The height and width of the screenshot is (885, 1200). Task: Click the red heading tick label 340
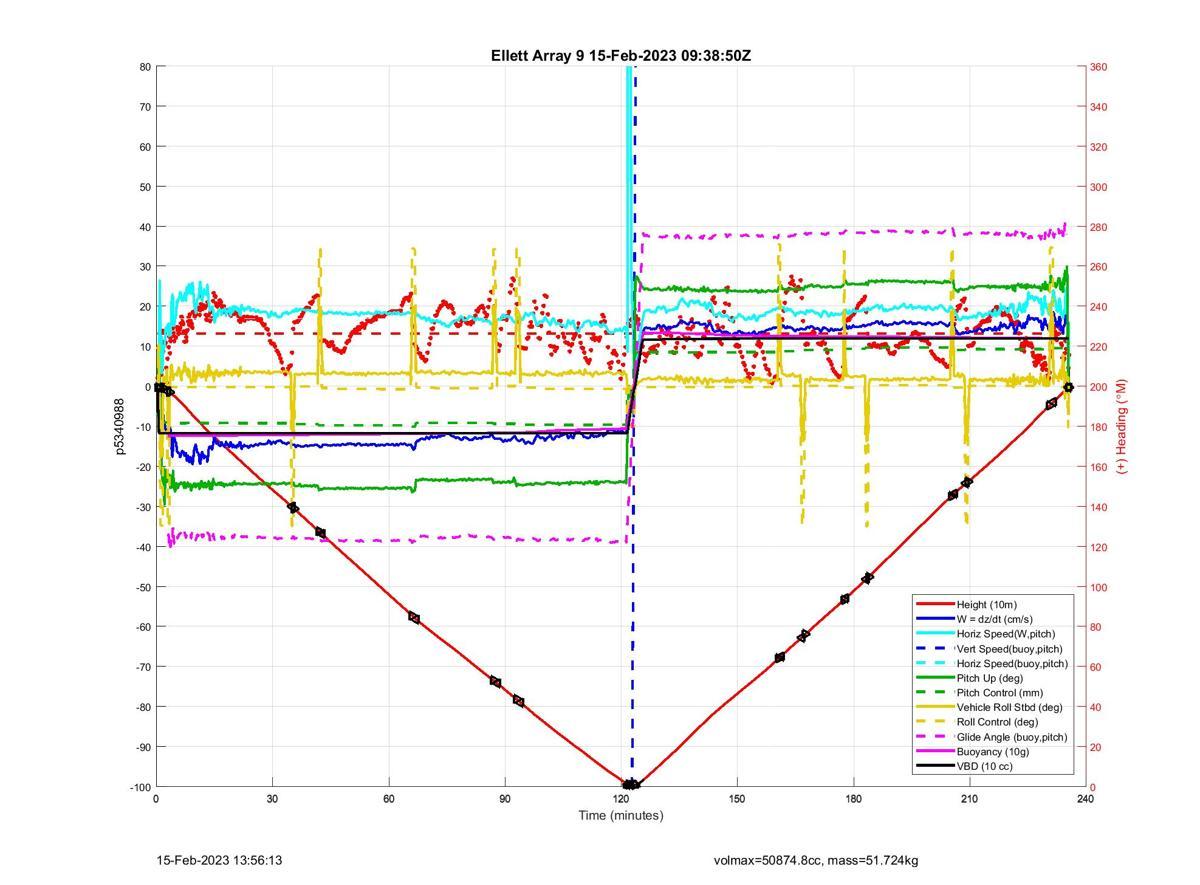1098,107
